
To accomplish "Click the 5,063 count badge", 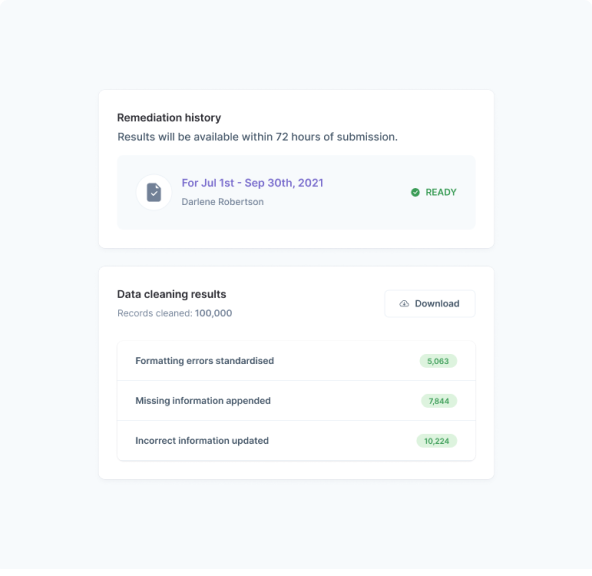I will (438, 361).
